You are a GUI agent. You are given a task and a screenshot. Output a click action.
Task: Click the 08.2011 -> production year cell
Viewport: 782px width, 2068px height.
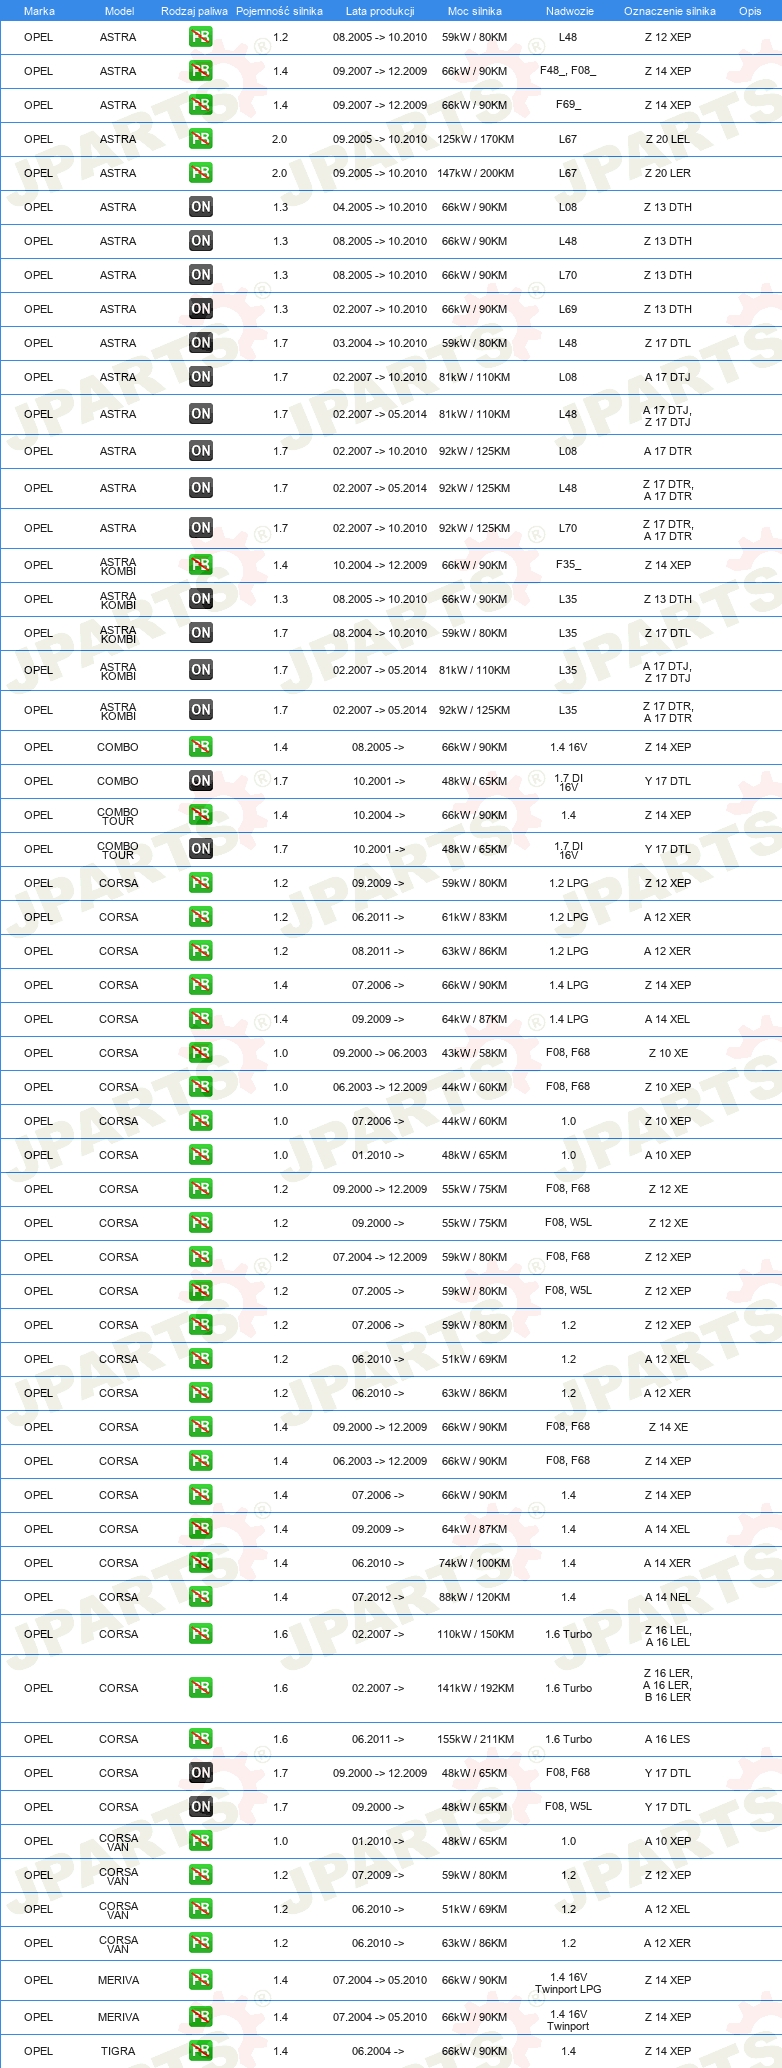(x=378, y=951)
